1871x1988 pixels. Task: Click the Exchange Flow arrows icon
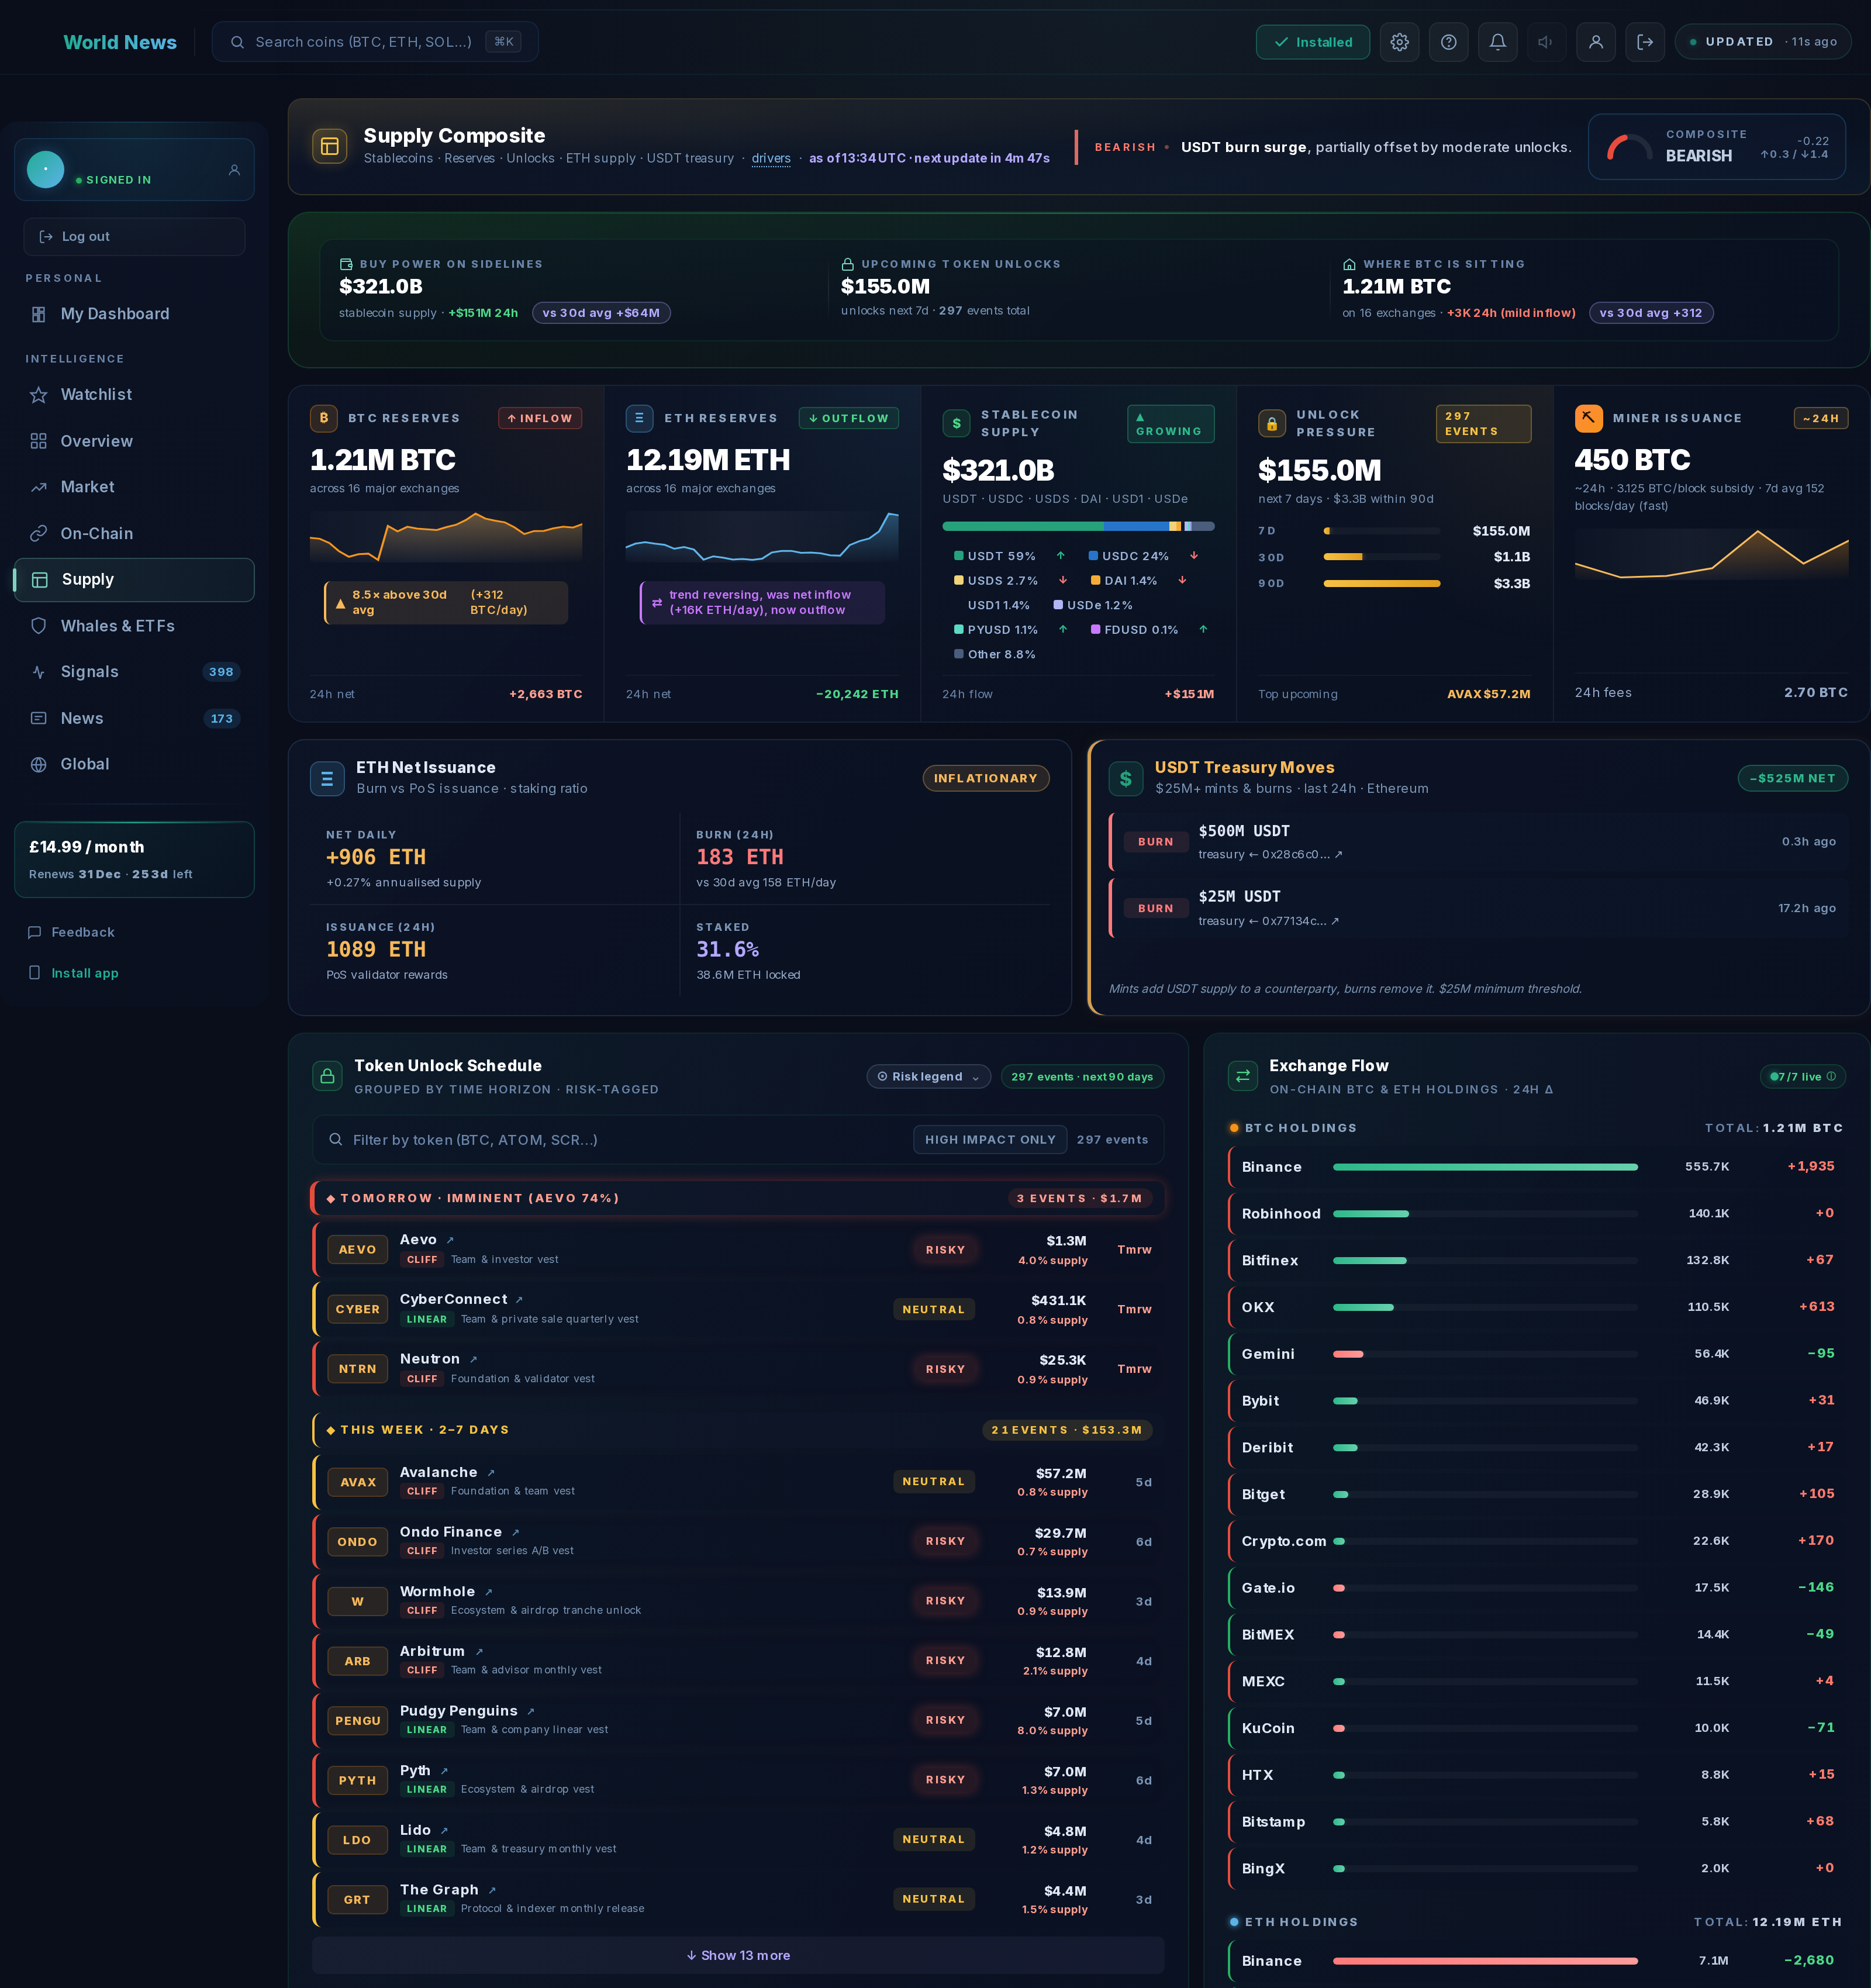(1243, 1076)
